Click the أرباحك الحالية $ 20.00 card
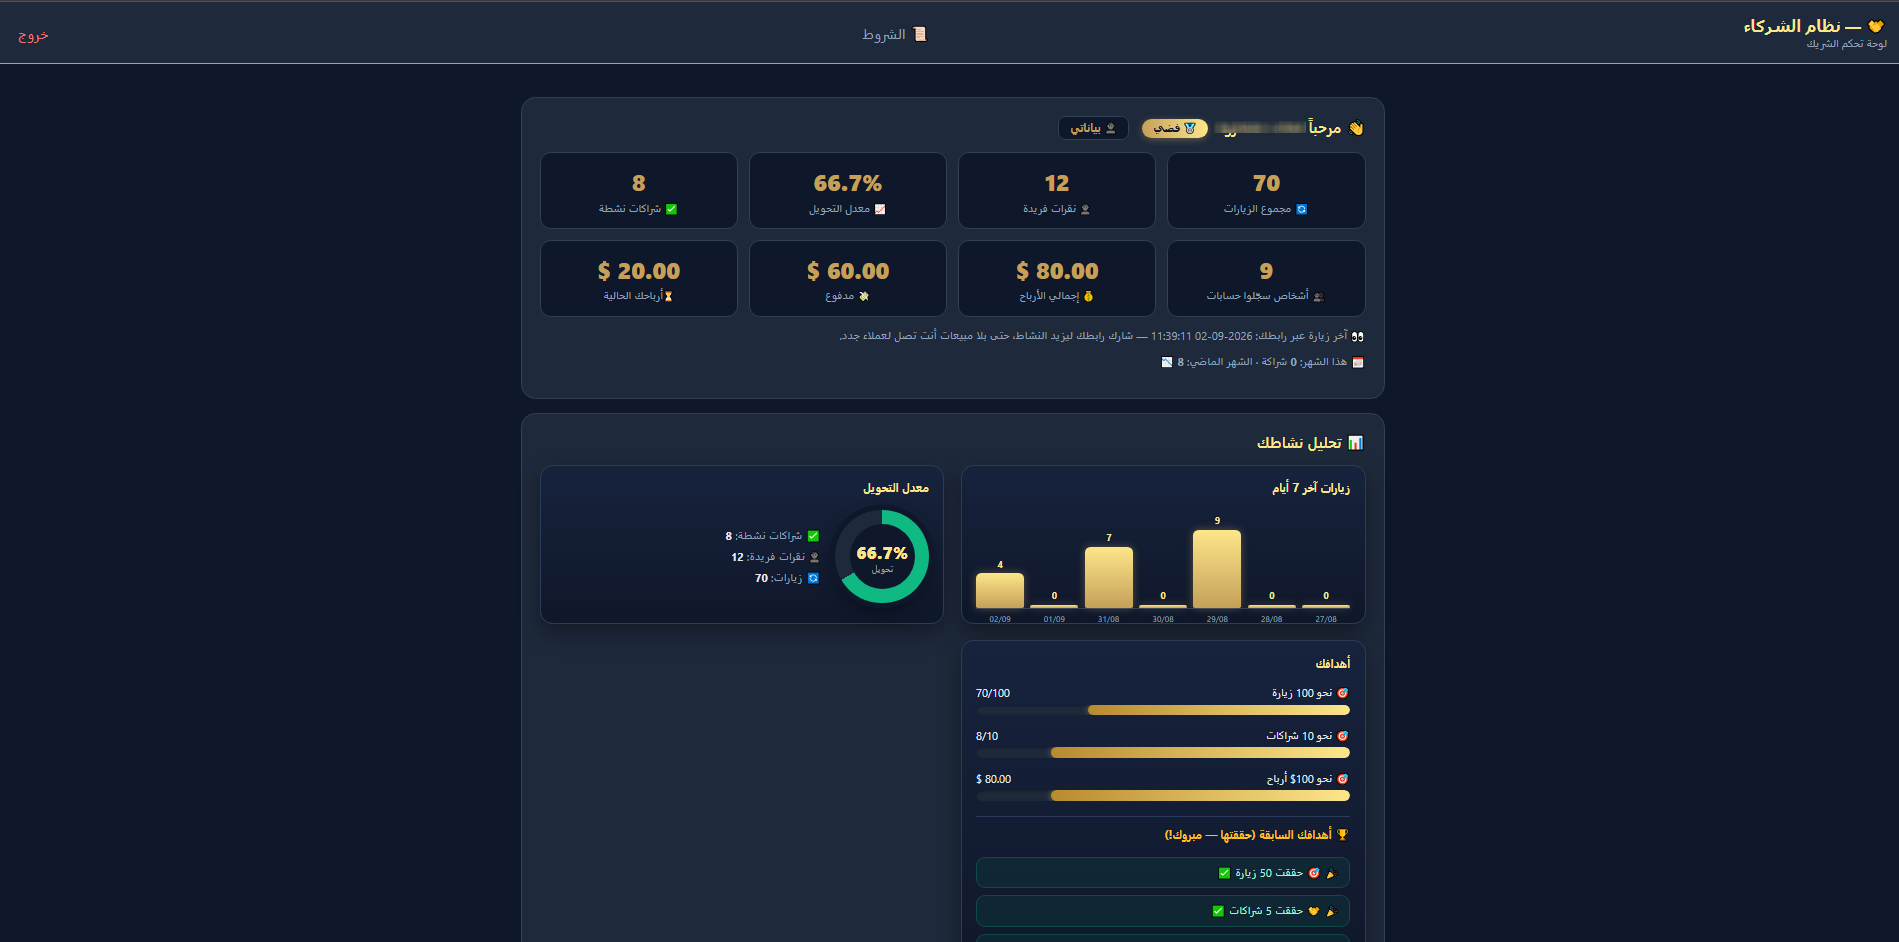 [x=639, y=278]
